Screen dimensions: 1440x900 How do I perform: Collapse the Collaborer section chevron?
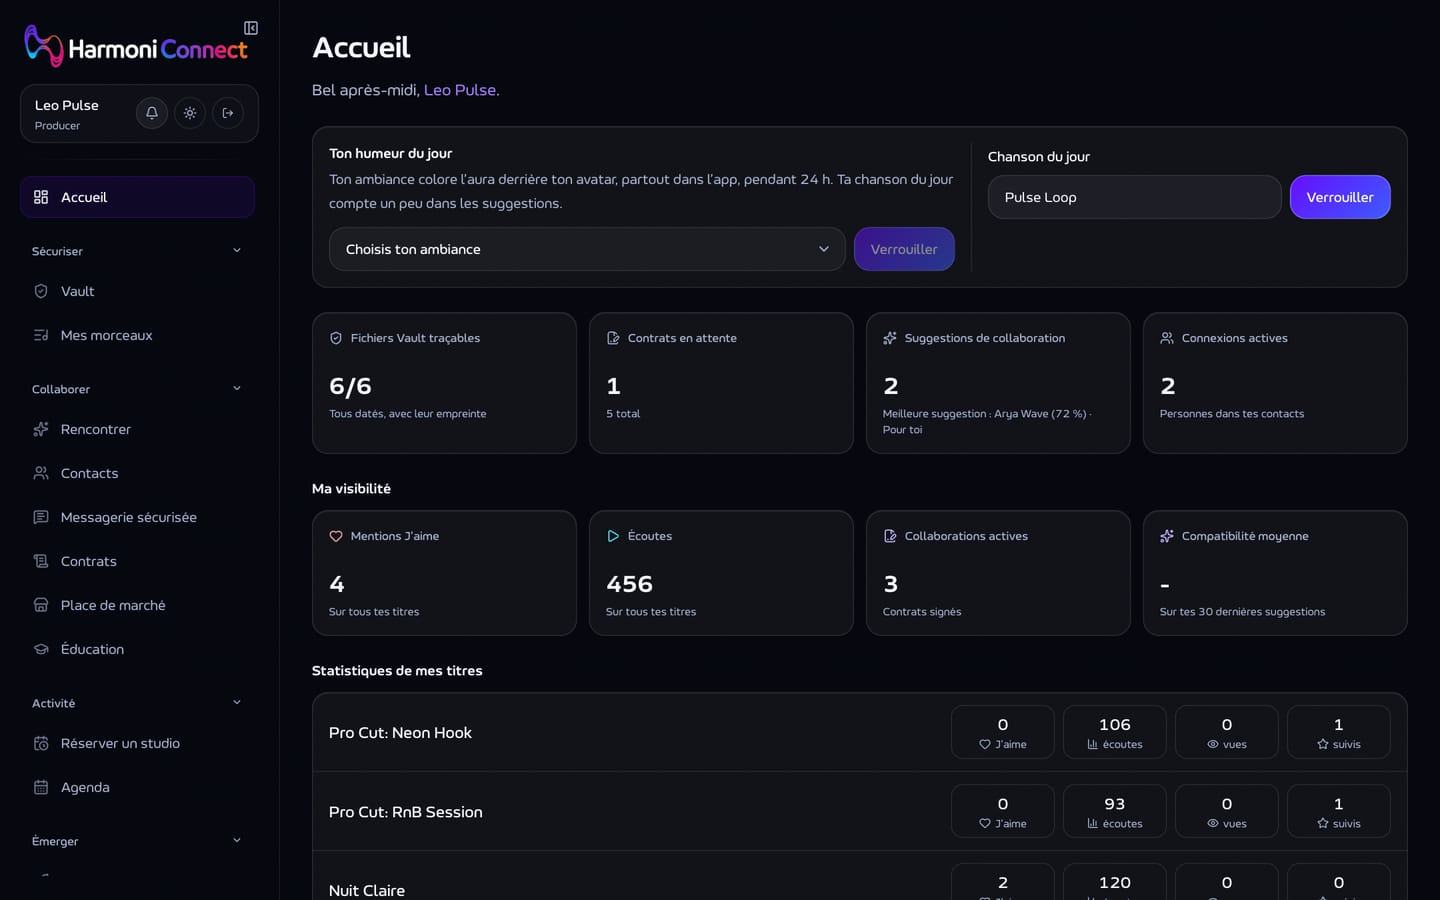tap(237, 389)
